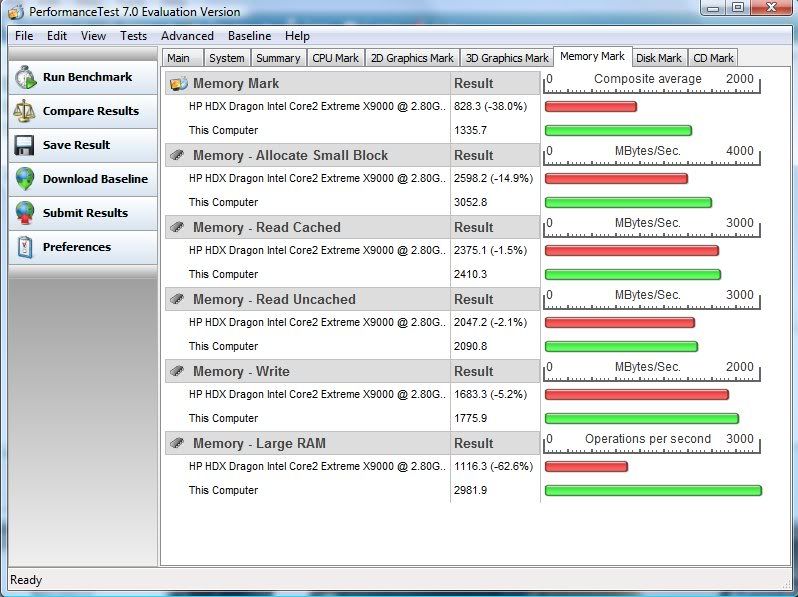Click the Memory - Write header title

[x=241, y=371]
